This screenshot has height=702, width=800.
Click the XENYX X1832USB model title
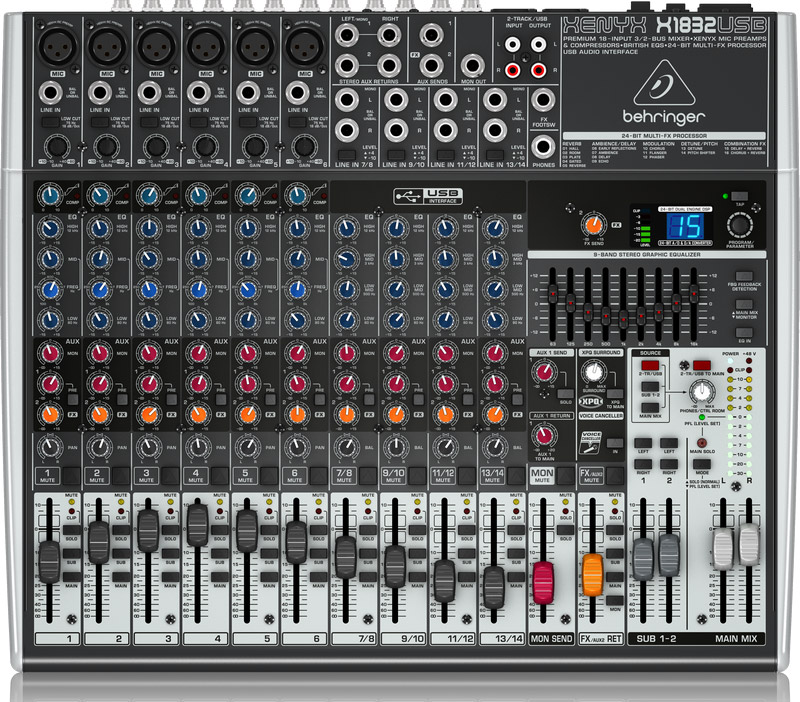[664, 24]
